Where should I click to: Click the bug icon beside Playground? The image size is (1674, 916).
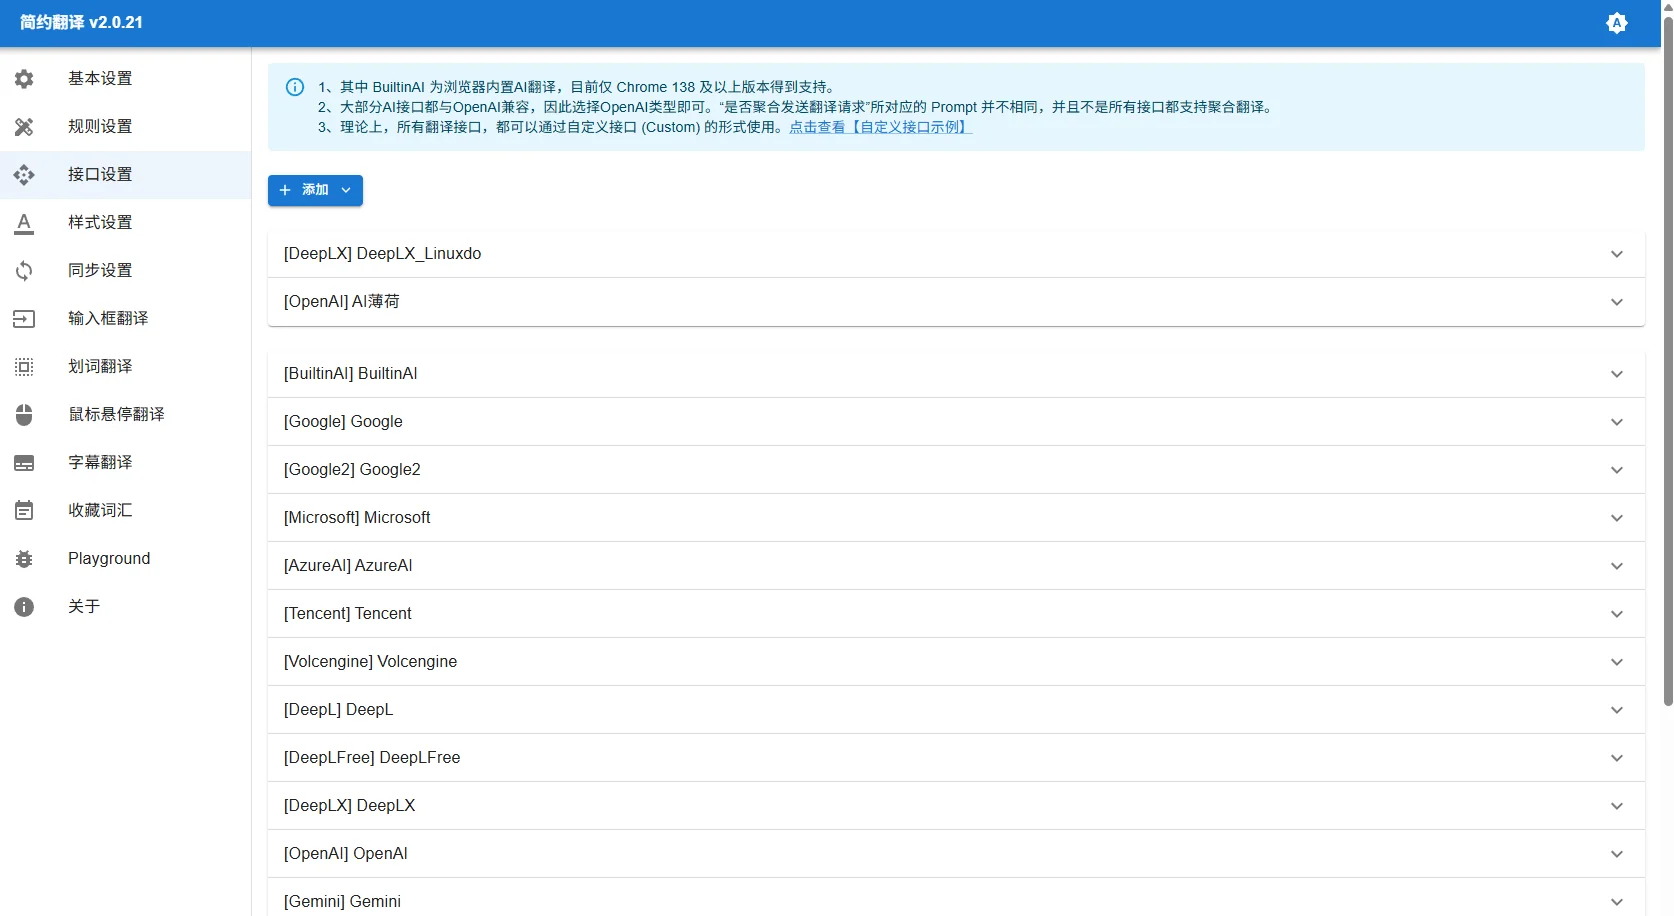click(24, 559)
